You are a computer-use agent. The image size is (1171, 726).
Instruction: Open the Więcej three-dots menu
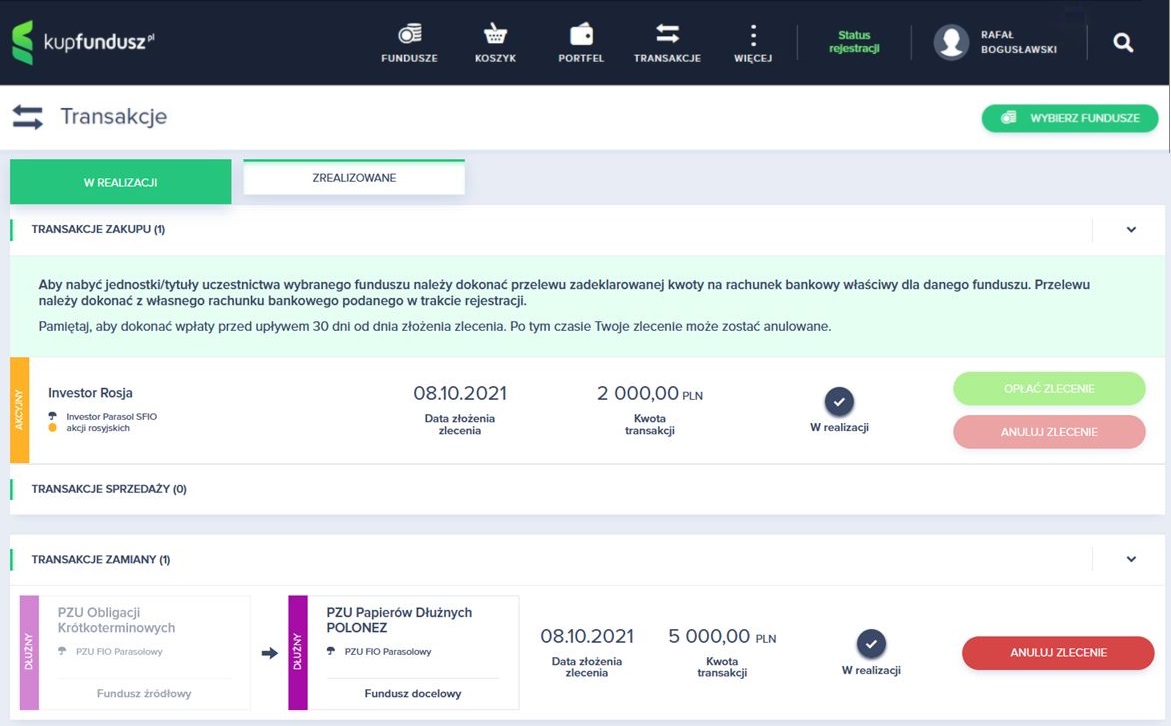pos(753,35)
